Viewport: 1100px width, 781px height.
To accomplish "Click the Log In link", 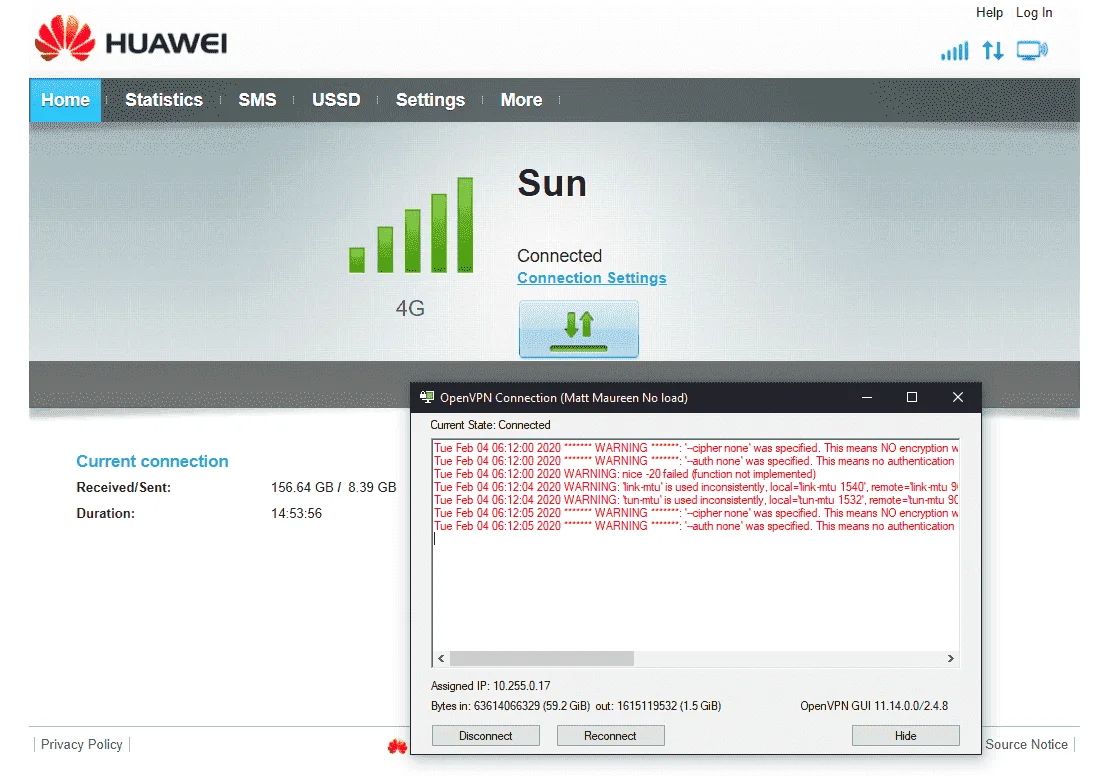I will click(1034, 13).
